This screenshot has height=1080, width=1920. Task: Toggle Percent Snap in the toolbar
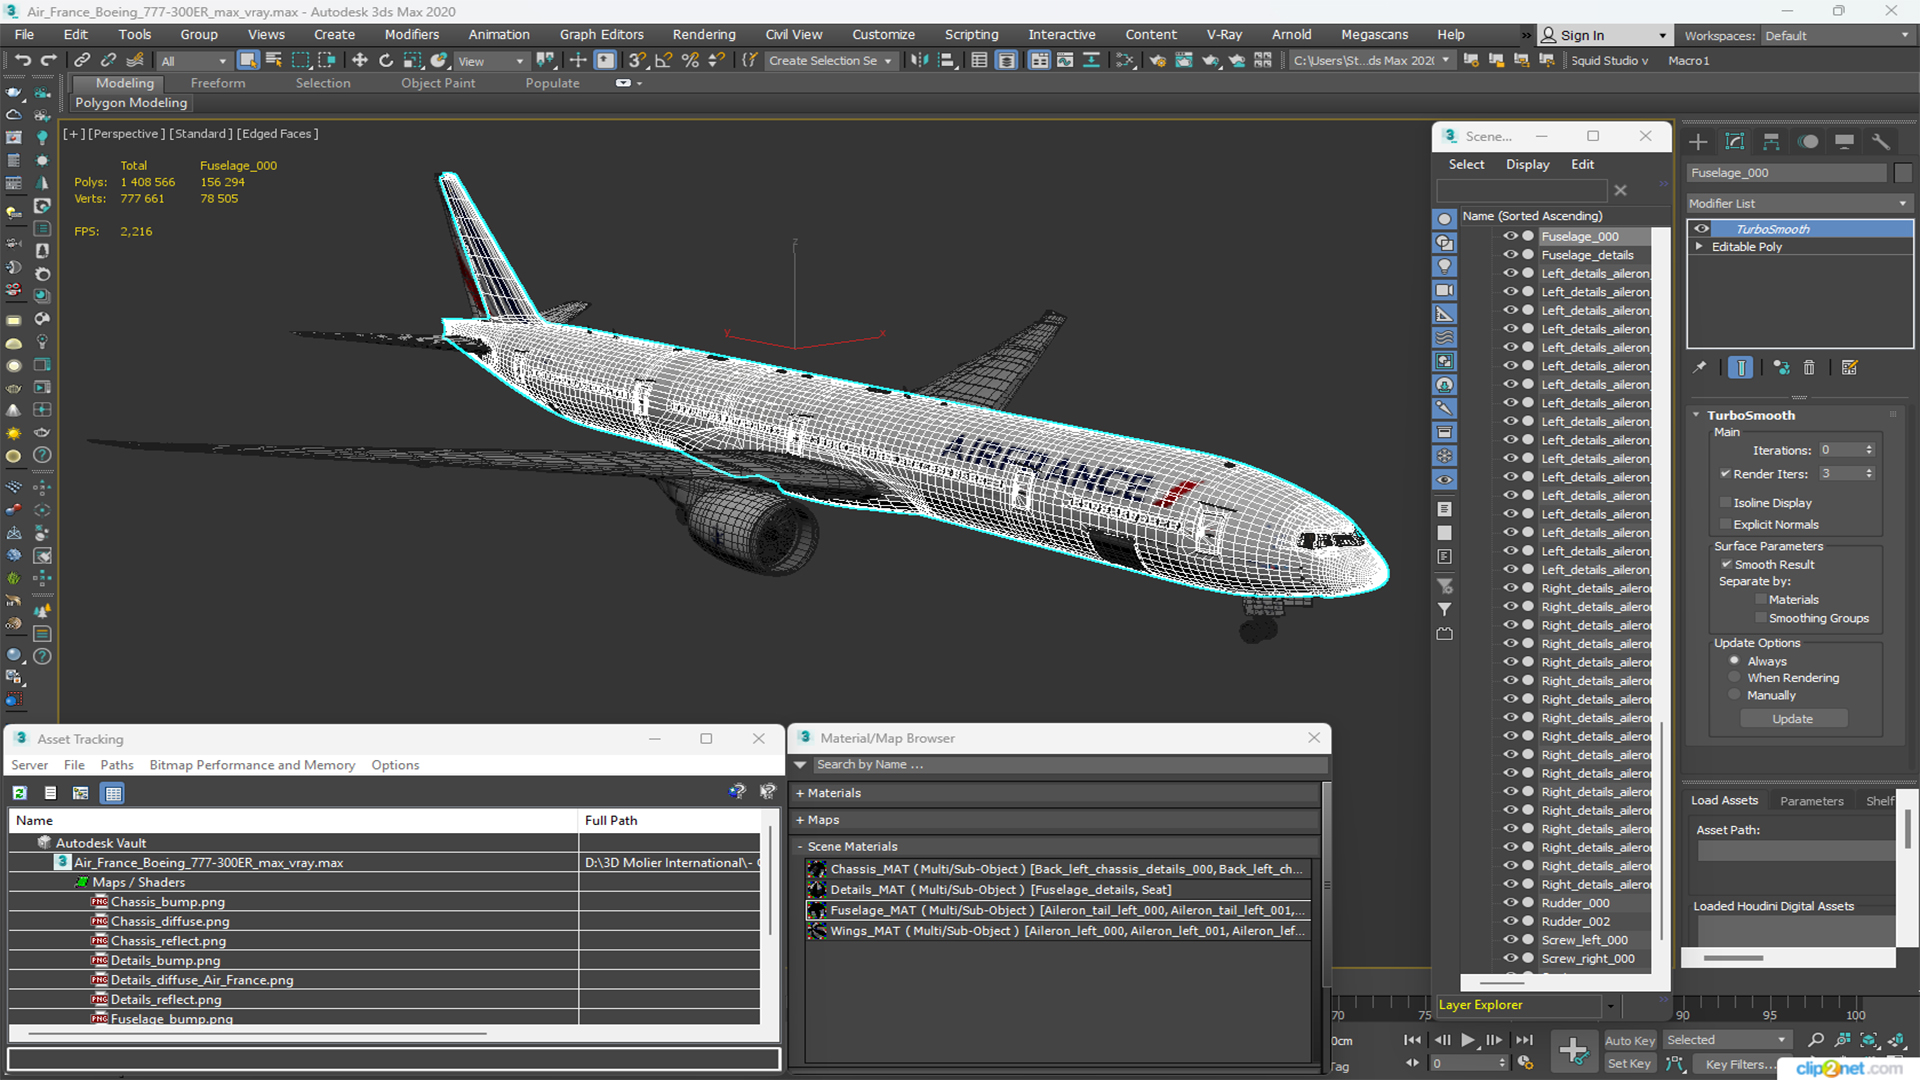pos(690,61)
